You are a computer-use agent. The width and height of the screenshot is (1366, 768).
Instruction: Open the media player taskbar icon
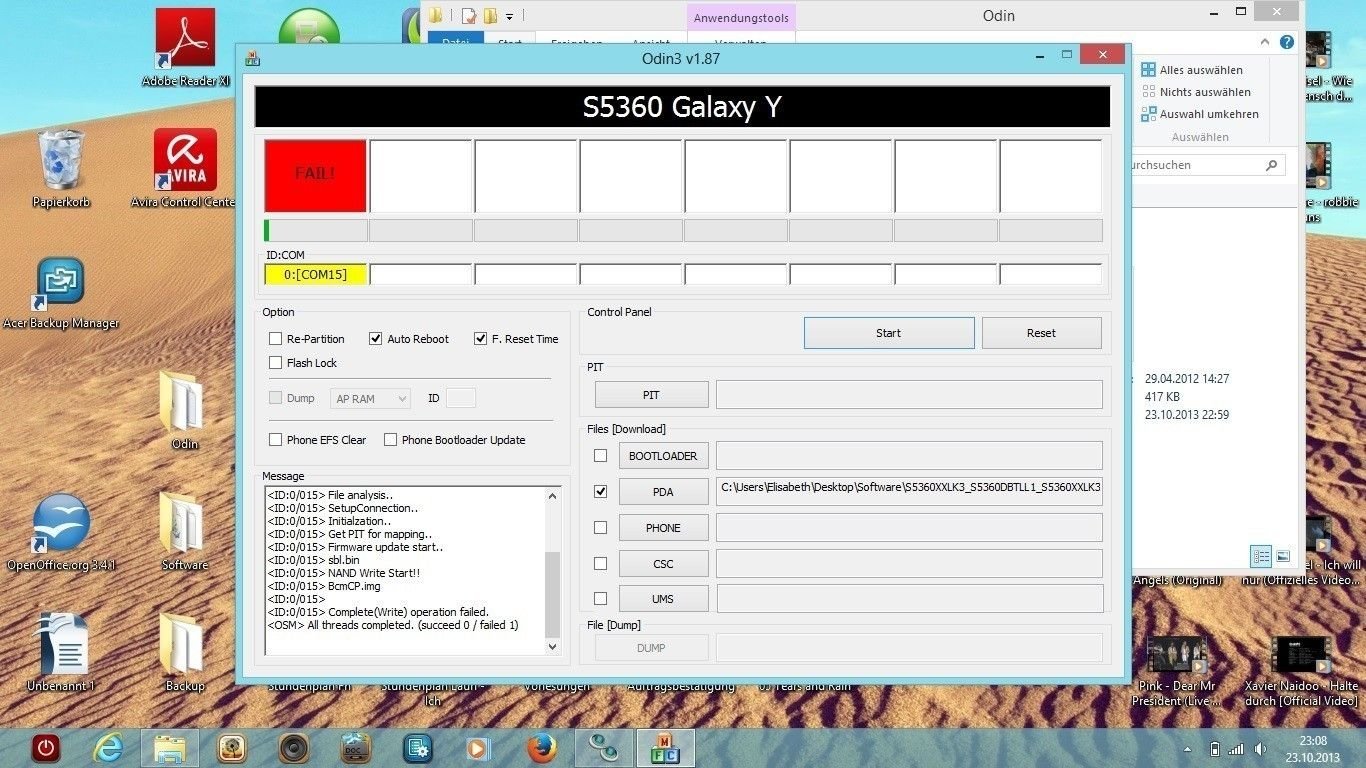pos(479,748)
